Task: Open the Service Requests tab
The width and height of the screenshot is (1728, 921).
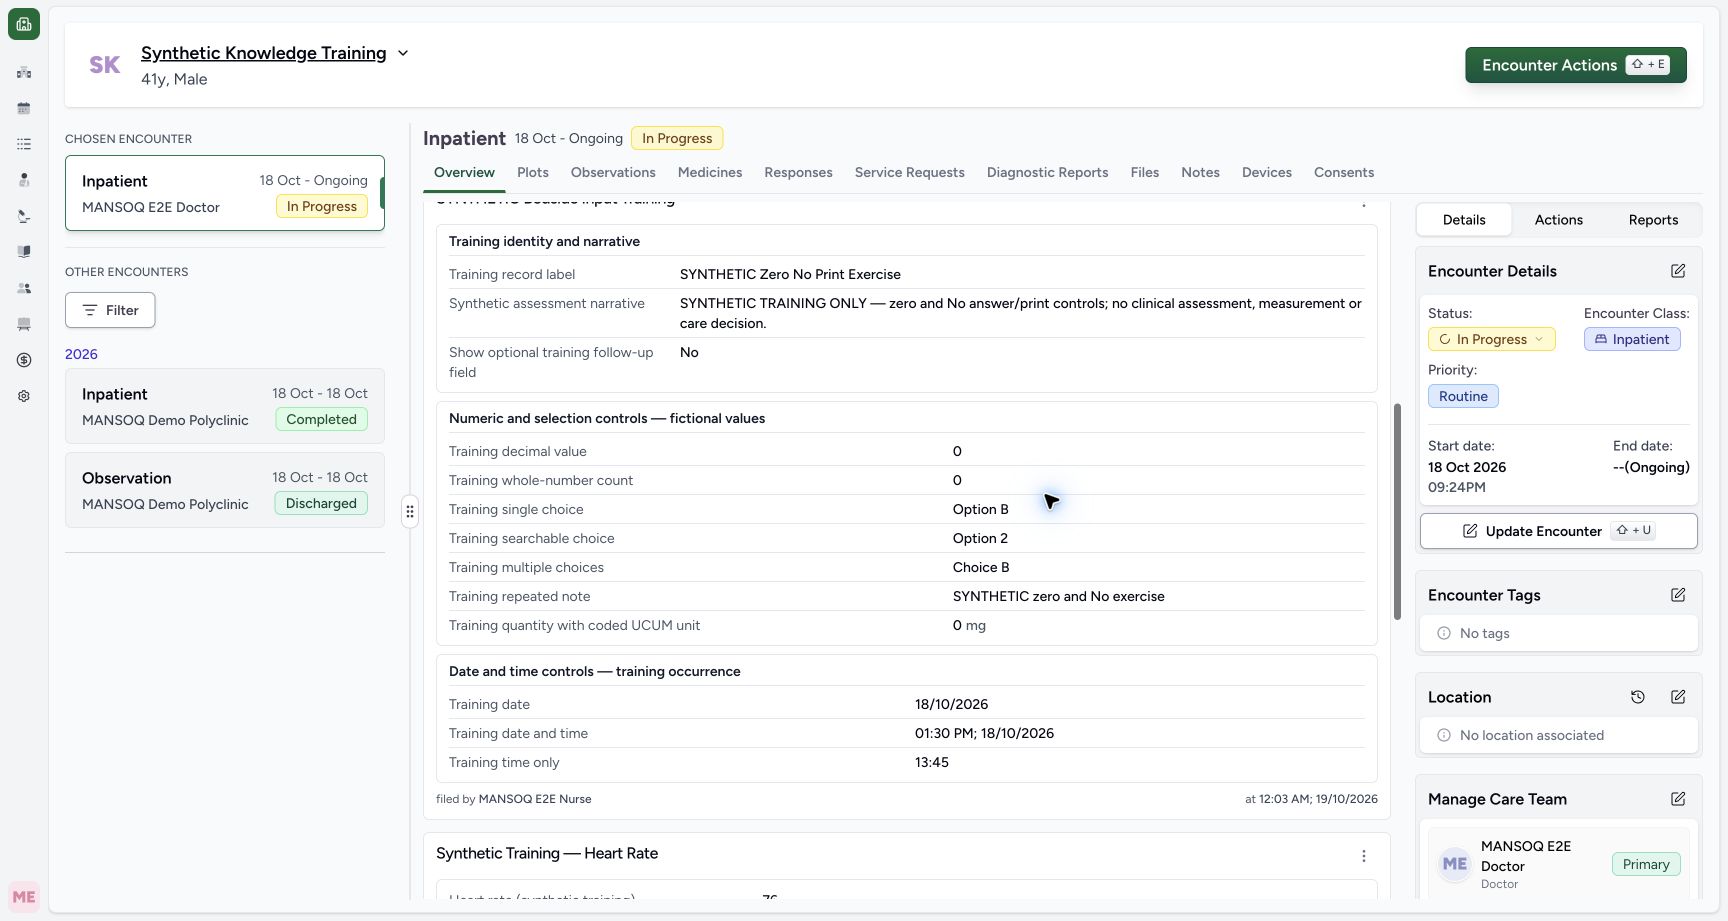Action: [x=910, y=172]
